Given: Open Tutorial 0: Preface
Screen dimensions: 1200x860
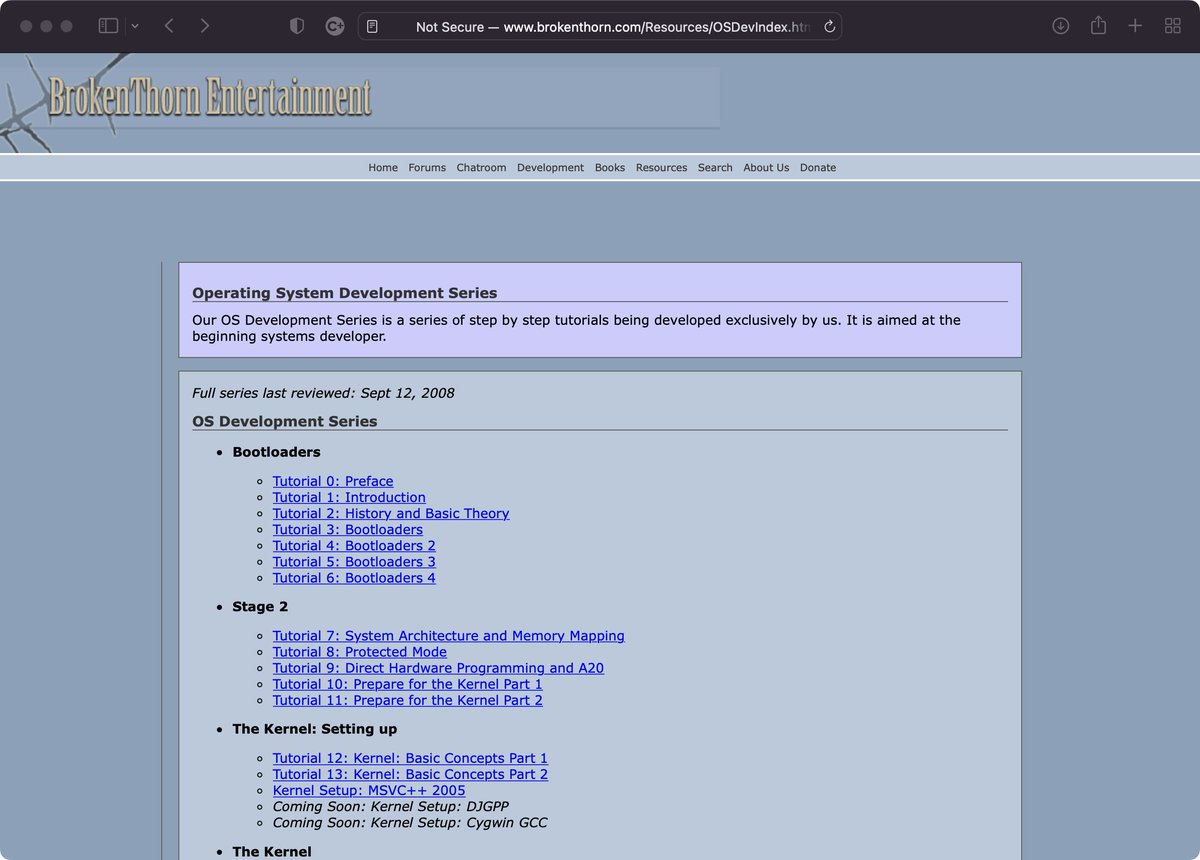Looking at the screenshot, I should click(x=333, y=481).
